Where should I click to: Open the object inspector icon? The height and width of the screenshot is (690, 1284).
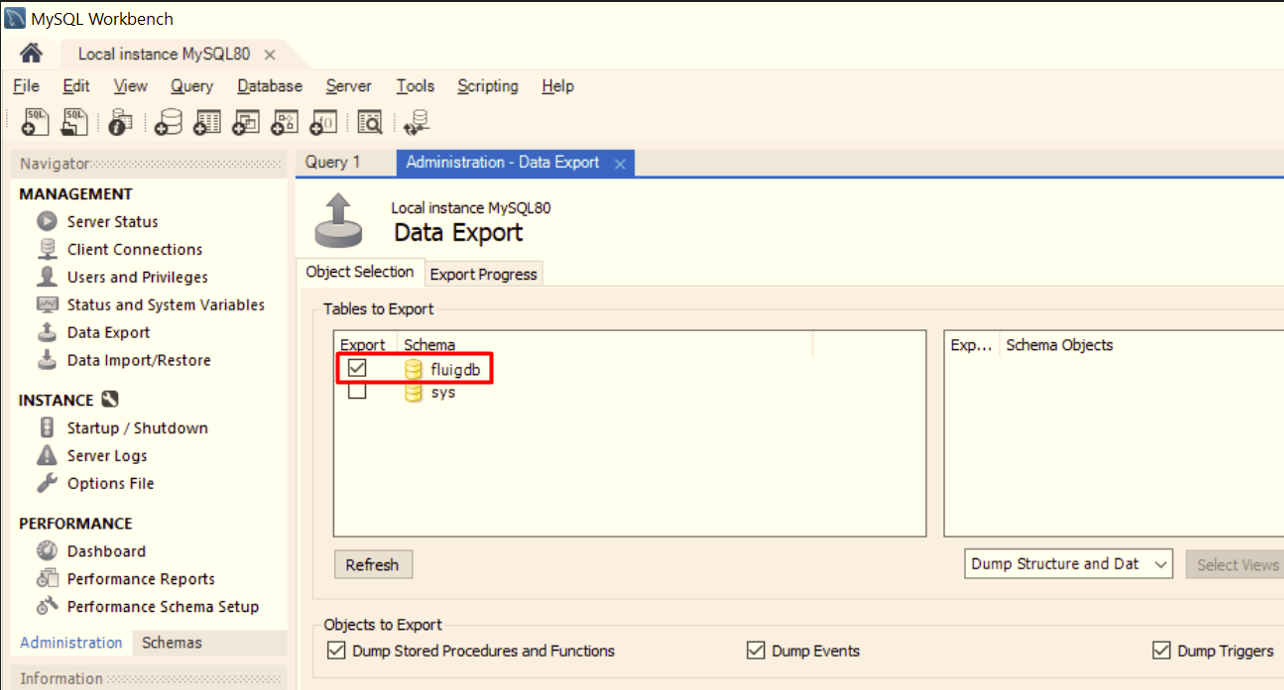click(120, 122)
